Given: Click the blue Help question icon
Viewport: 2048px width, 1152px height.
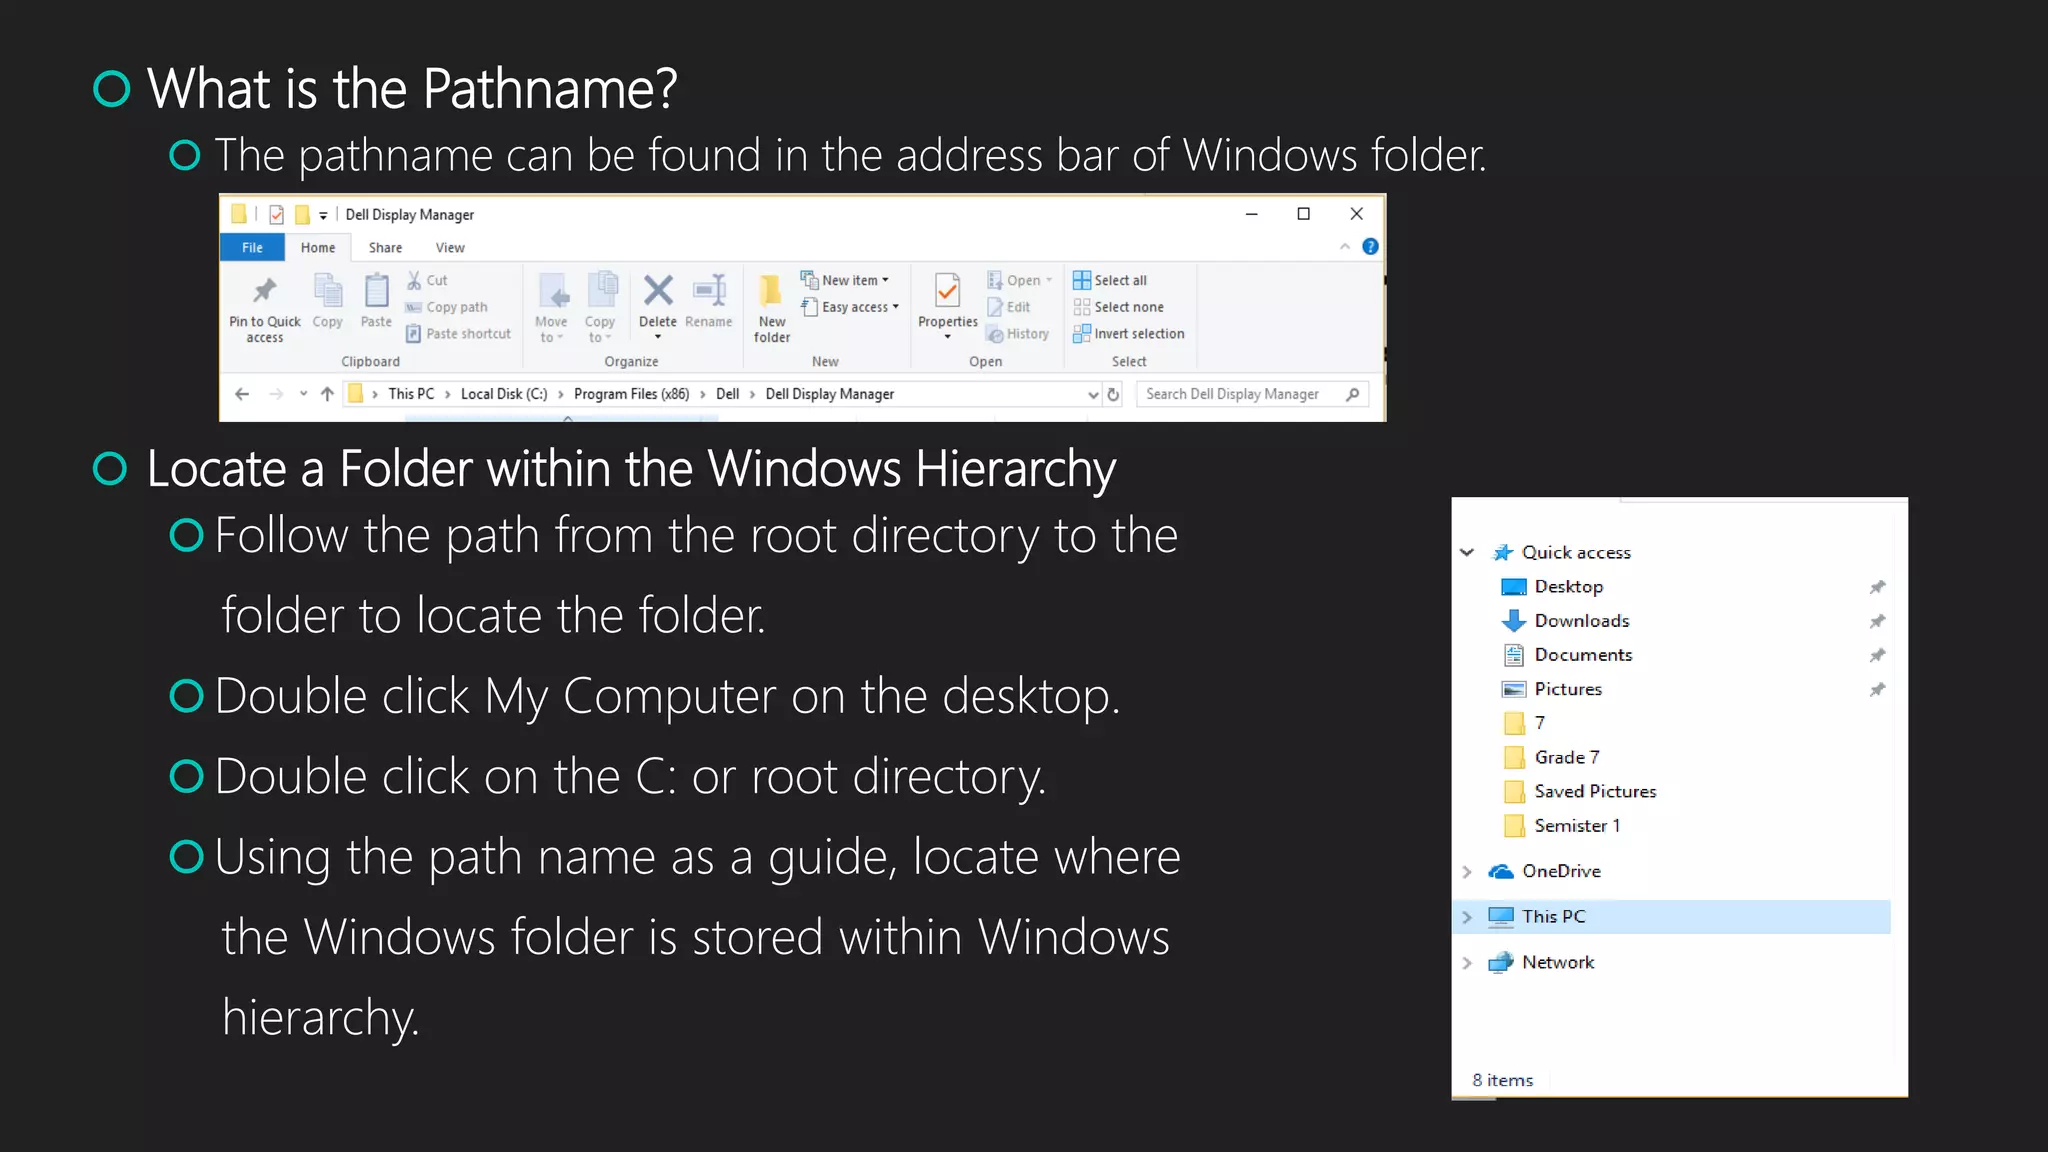Looking at the screenshot, I should [x=1370, y=246].
